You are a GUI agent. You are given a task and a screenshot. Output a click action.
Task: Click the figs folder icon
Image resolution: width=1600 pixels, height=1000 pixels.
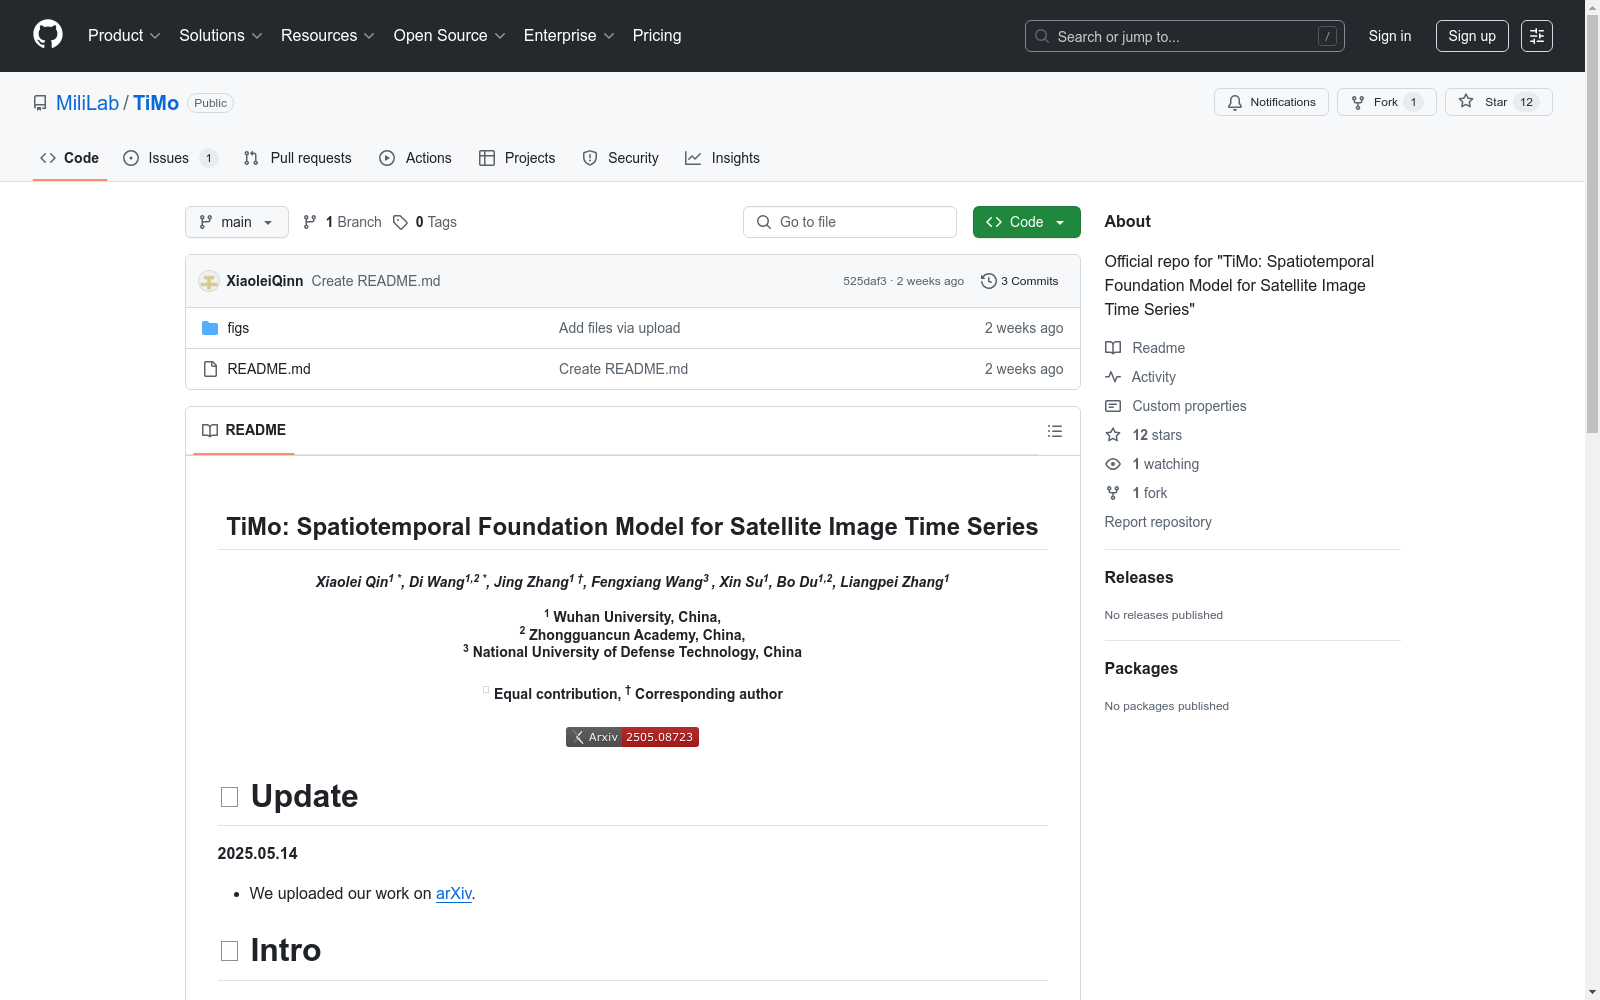[210, 328]
